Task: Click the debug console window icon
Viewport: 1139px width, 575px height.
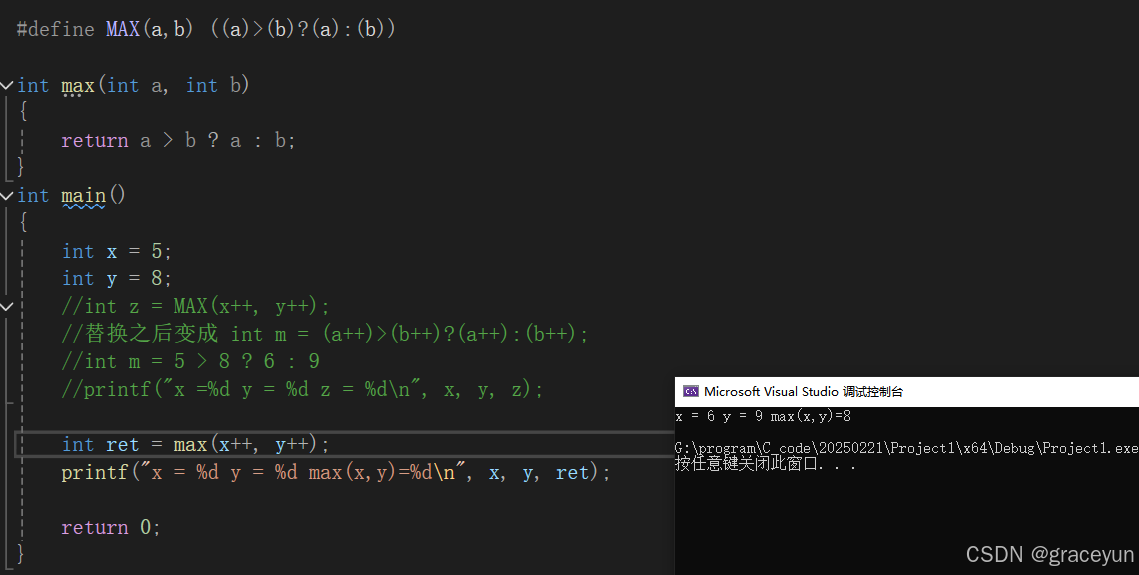Action: [x=690, y=391]
